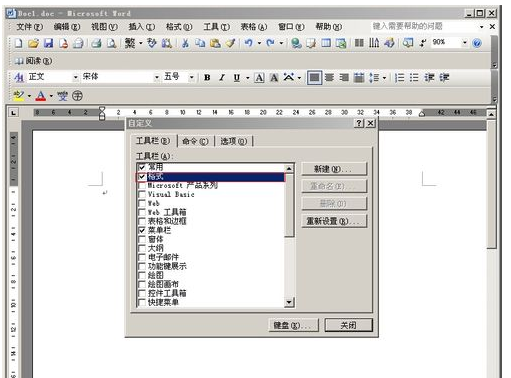The image size is (511, 378).
Task: Click the Columns icon in the toolbar
Action: 359,43
